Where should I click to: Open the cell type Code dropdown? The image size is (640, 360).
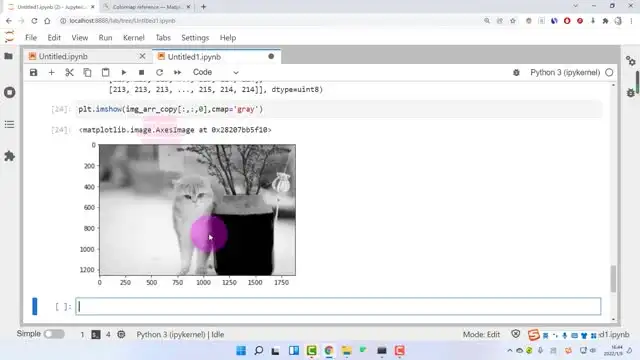click(215, 72)
